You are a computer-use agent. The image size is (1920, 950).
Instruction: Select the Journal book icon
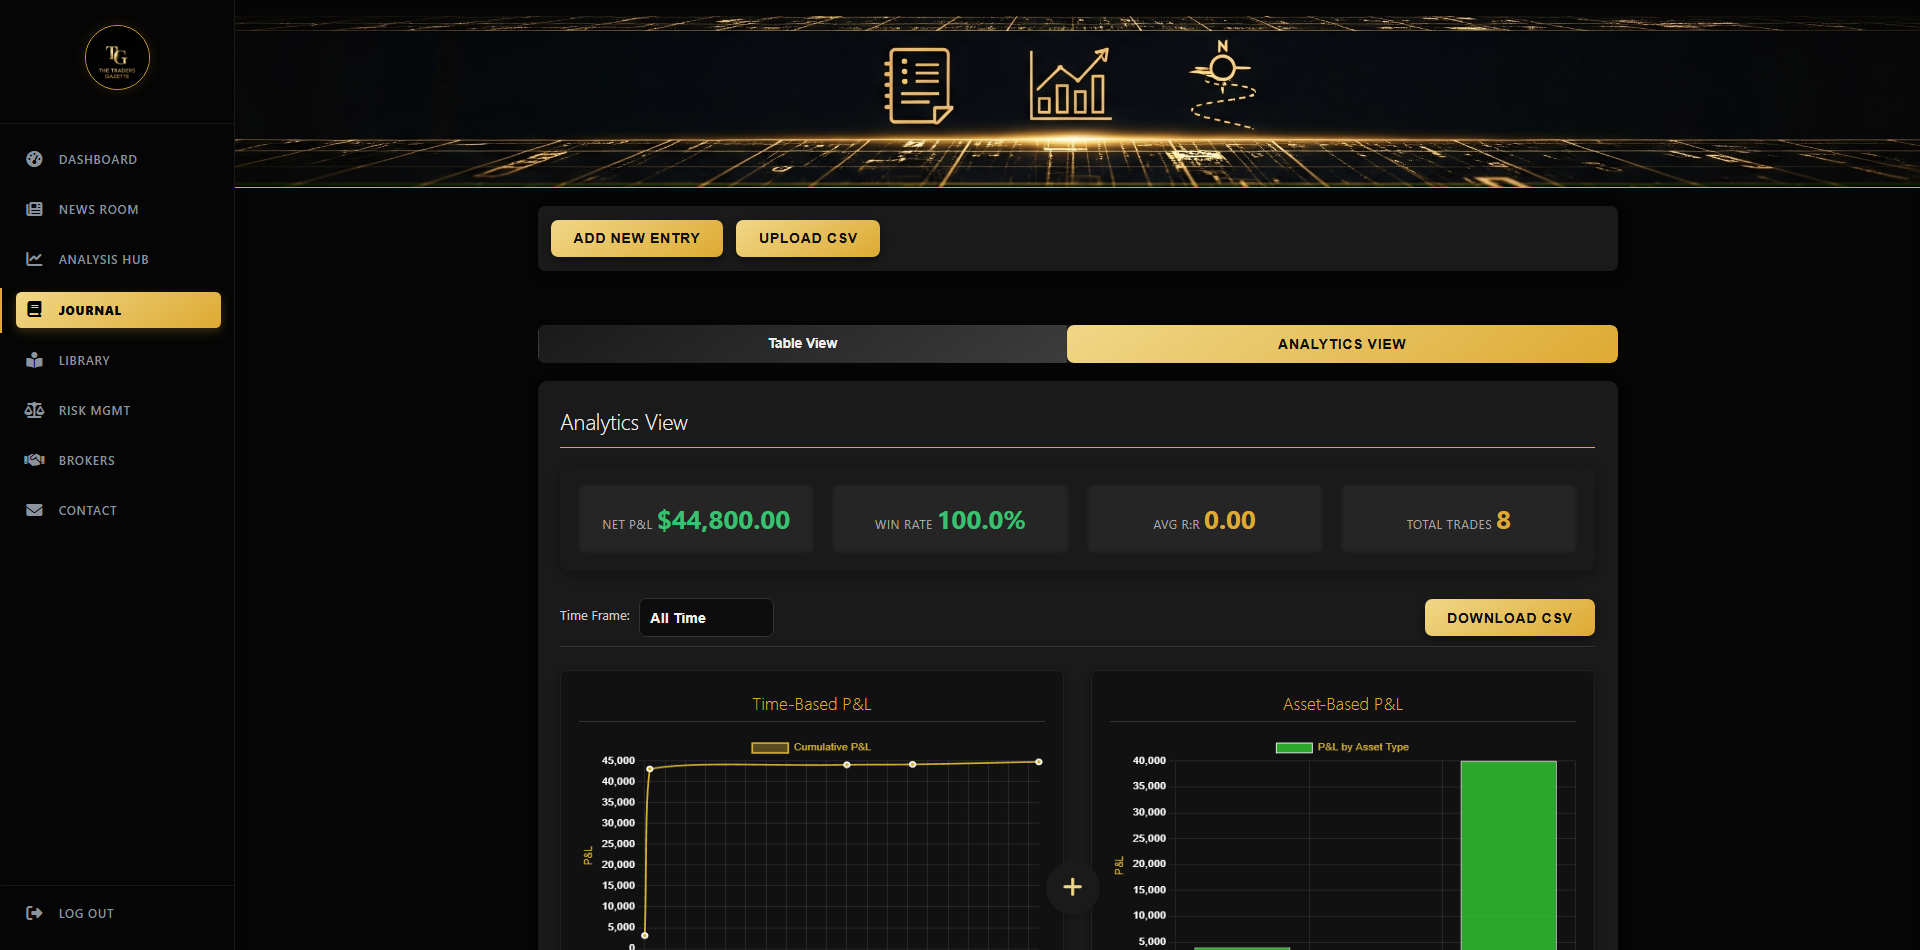click(x=34, y=310)
